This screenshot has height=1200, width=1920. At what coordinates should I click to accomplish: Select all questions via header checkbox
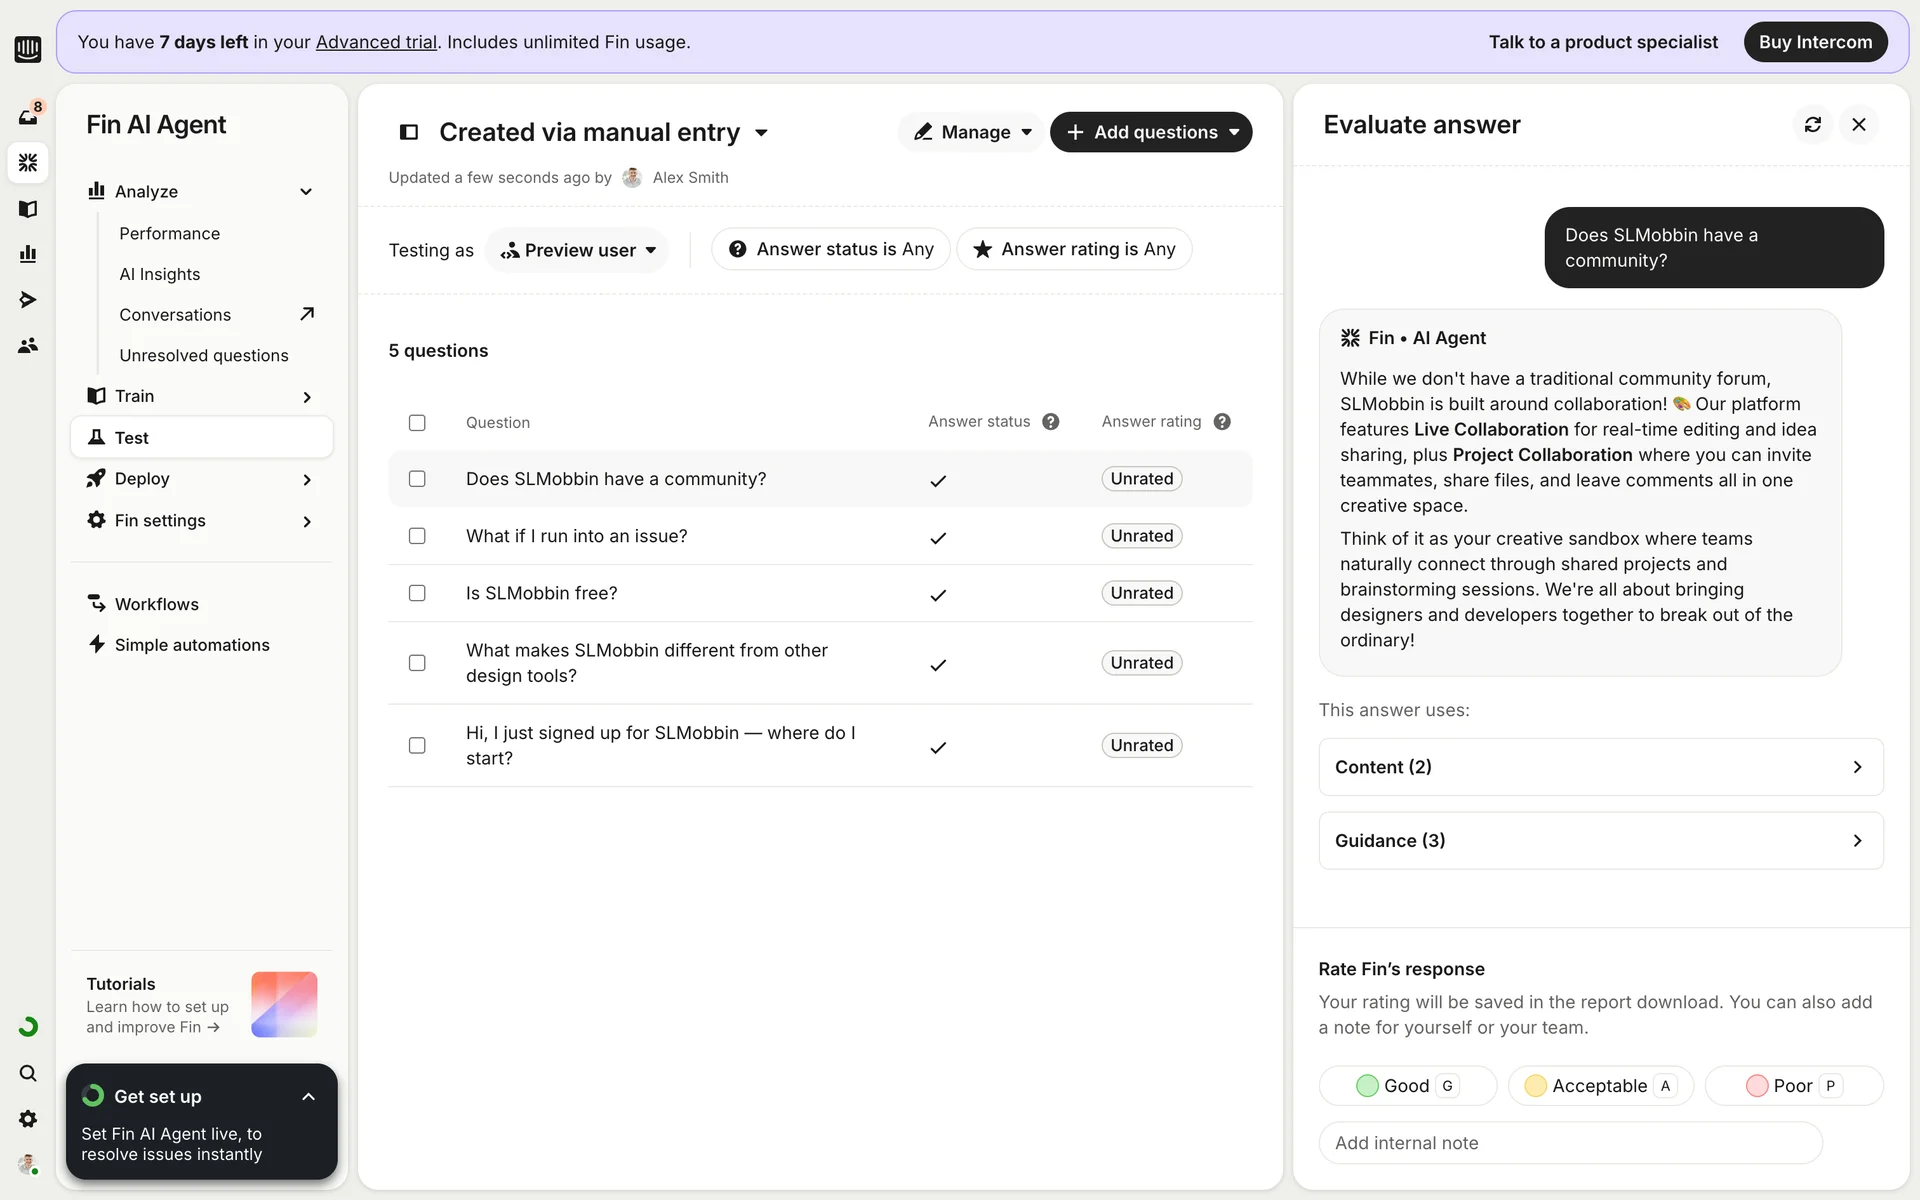417,422
